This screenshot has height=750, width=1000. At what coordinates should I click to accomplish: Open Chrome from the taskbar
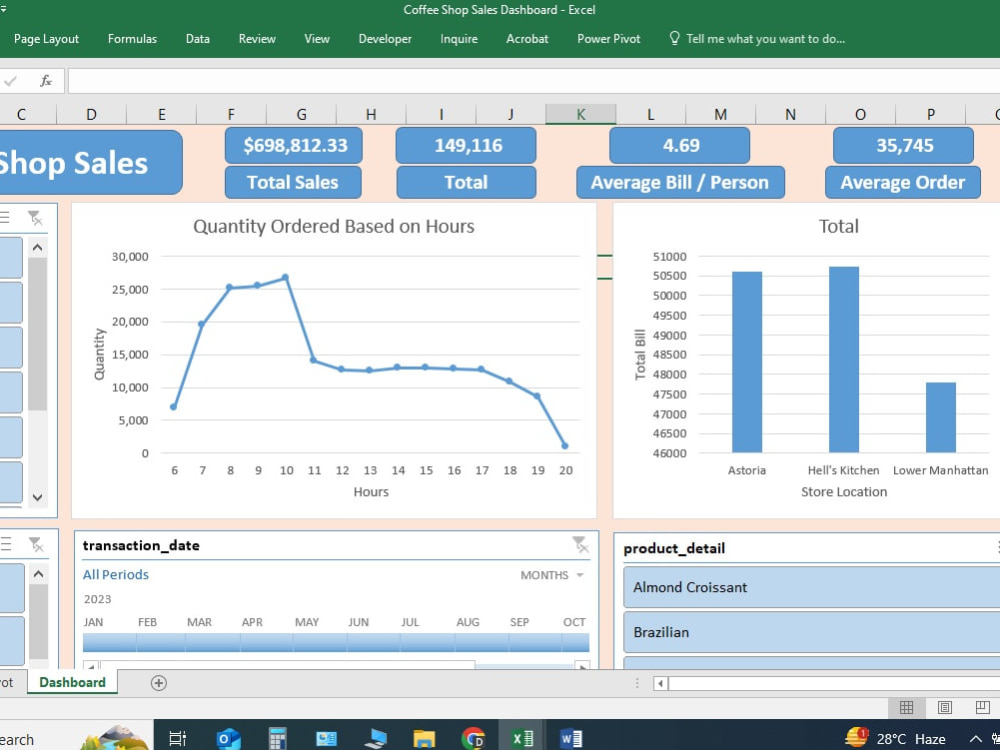473,739
